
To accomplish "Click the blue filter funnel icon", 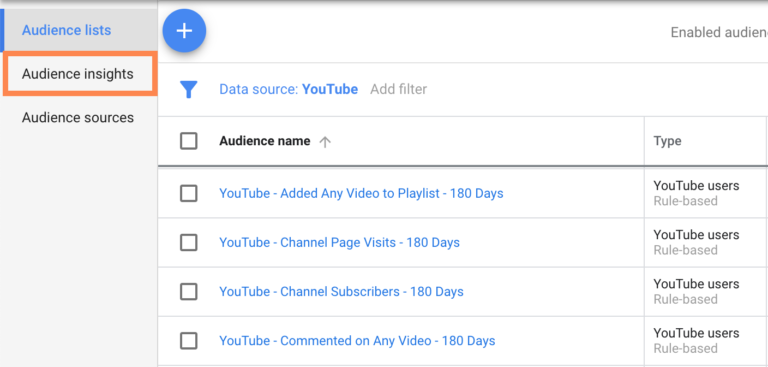I will 189,90.
